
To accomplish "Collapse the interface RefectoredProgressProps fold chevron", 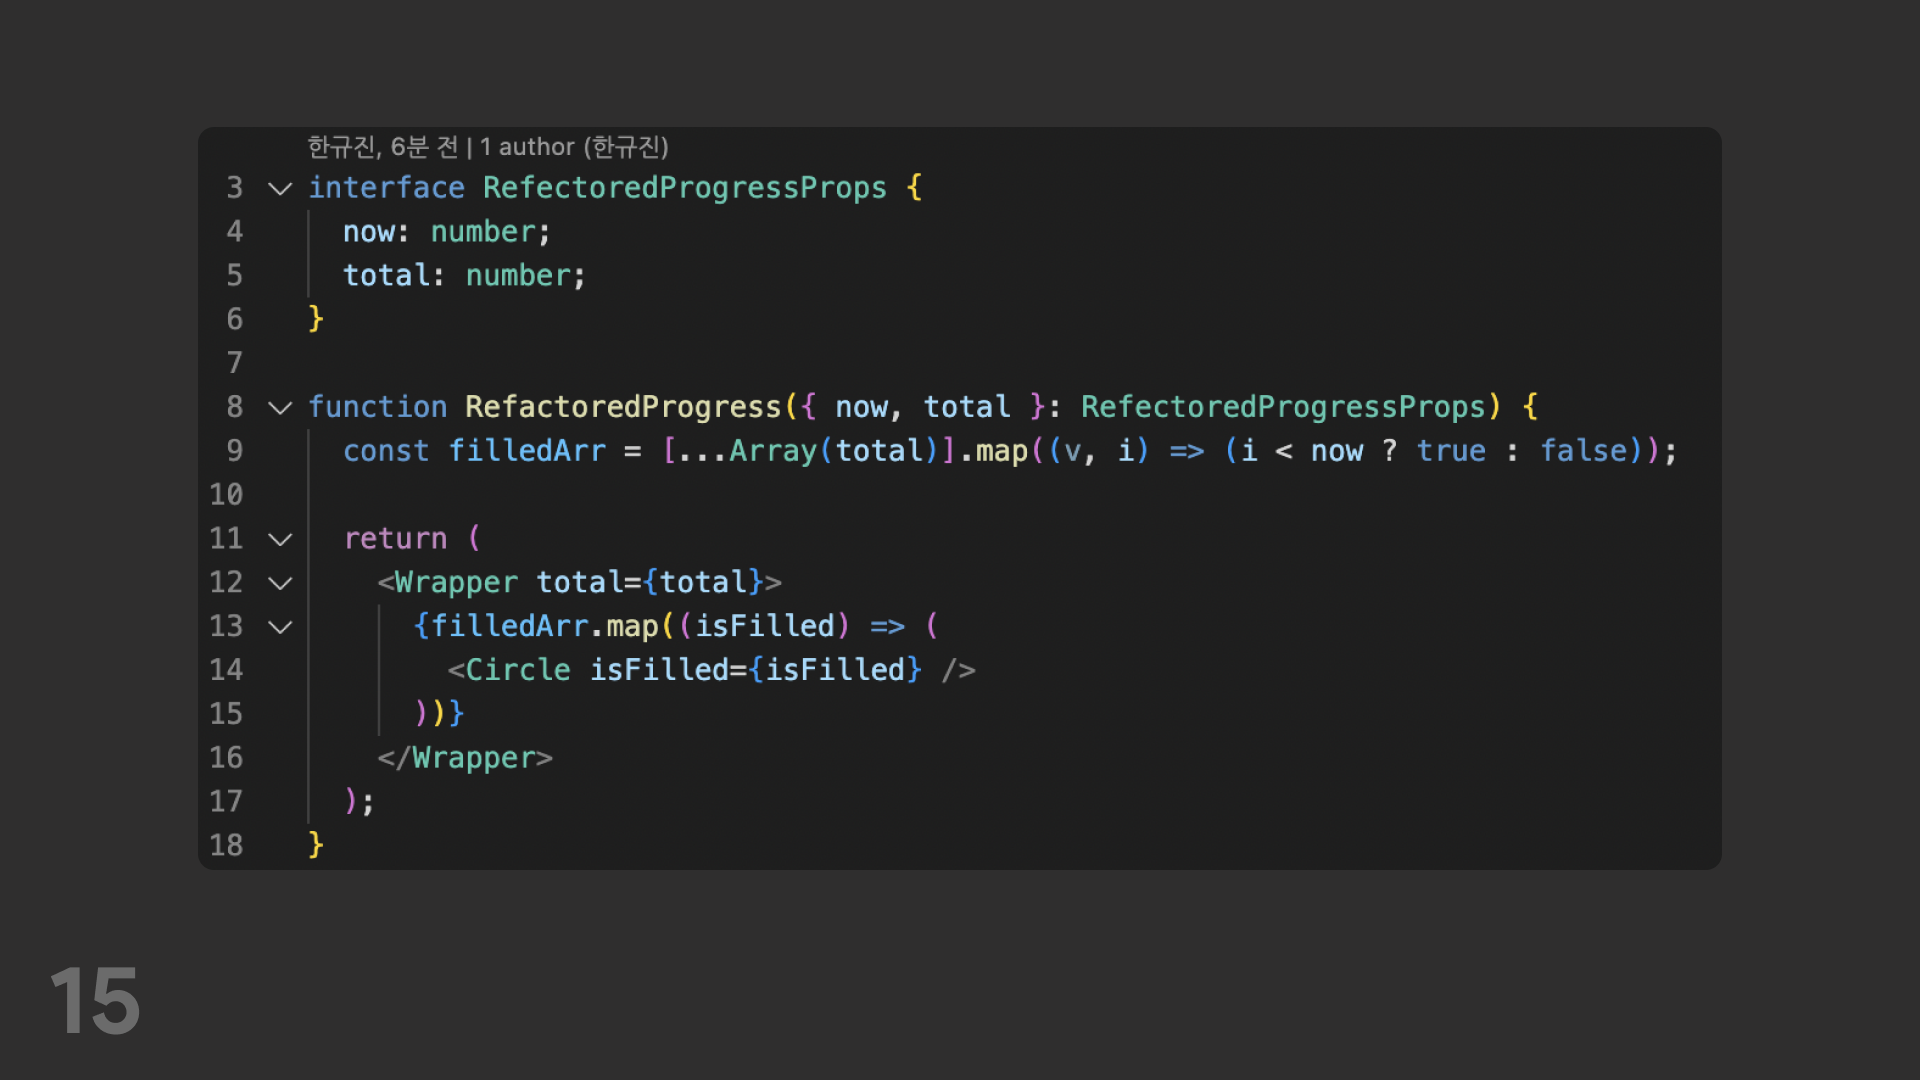I will point(280,188).
